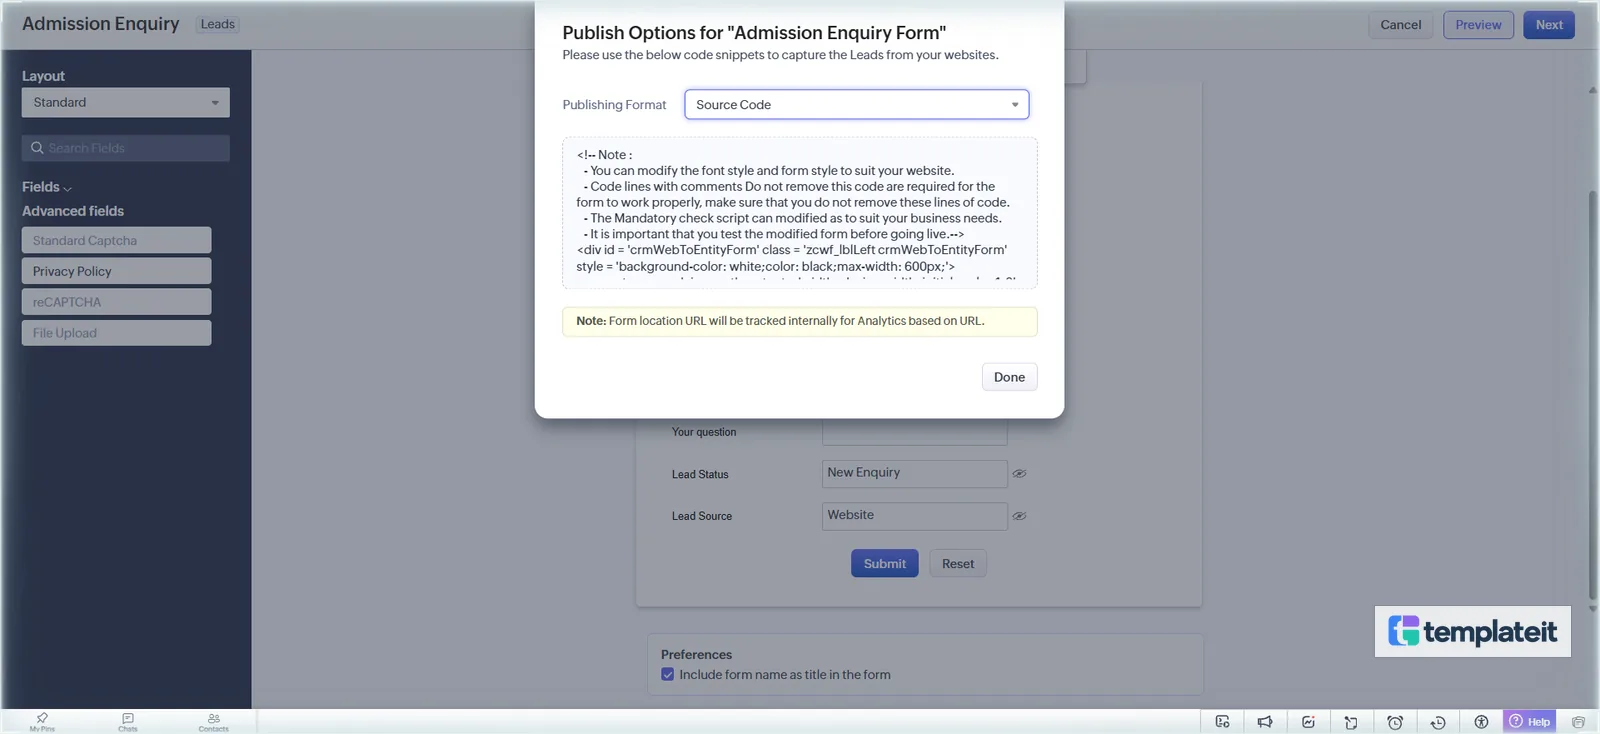The height and width of the screenshot is (734, 1600).
Task: Click the Advanced fields heading
Action: pyautogui.click(x=73, y=211)
